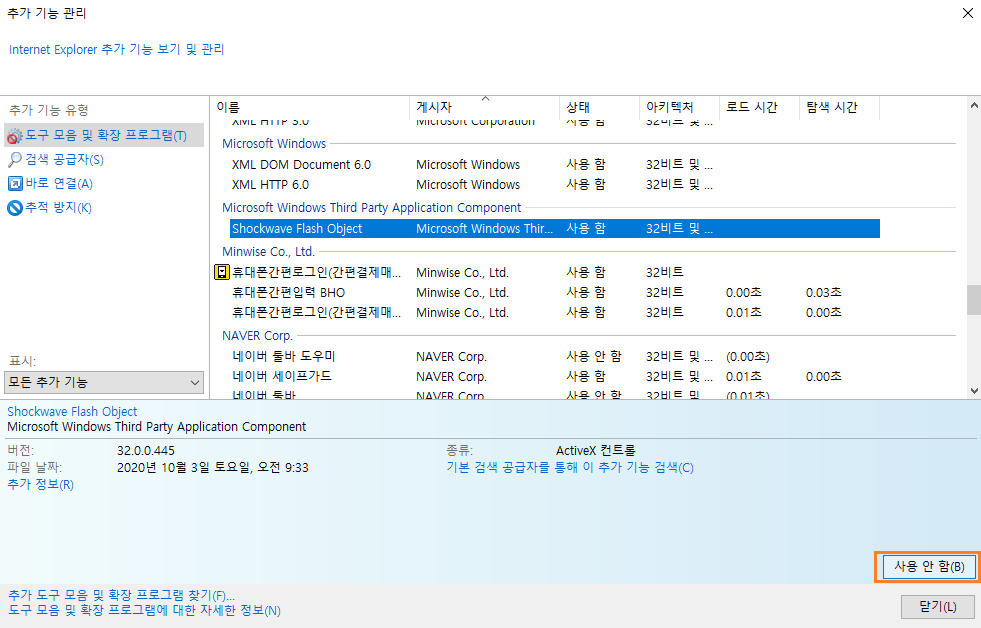Open the 표시 dropdown showing 모든 추가 기능

tap(104, 382)
